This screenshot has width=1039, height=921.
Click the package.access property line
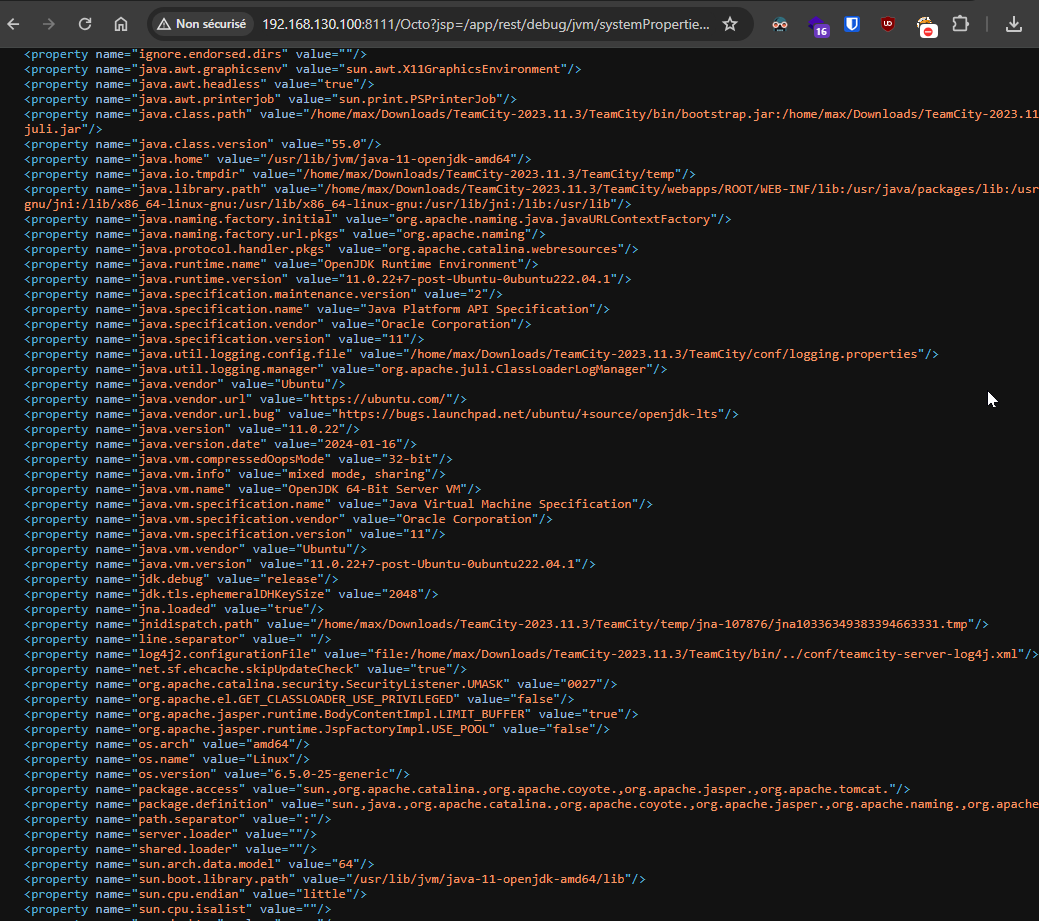467,789
